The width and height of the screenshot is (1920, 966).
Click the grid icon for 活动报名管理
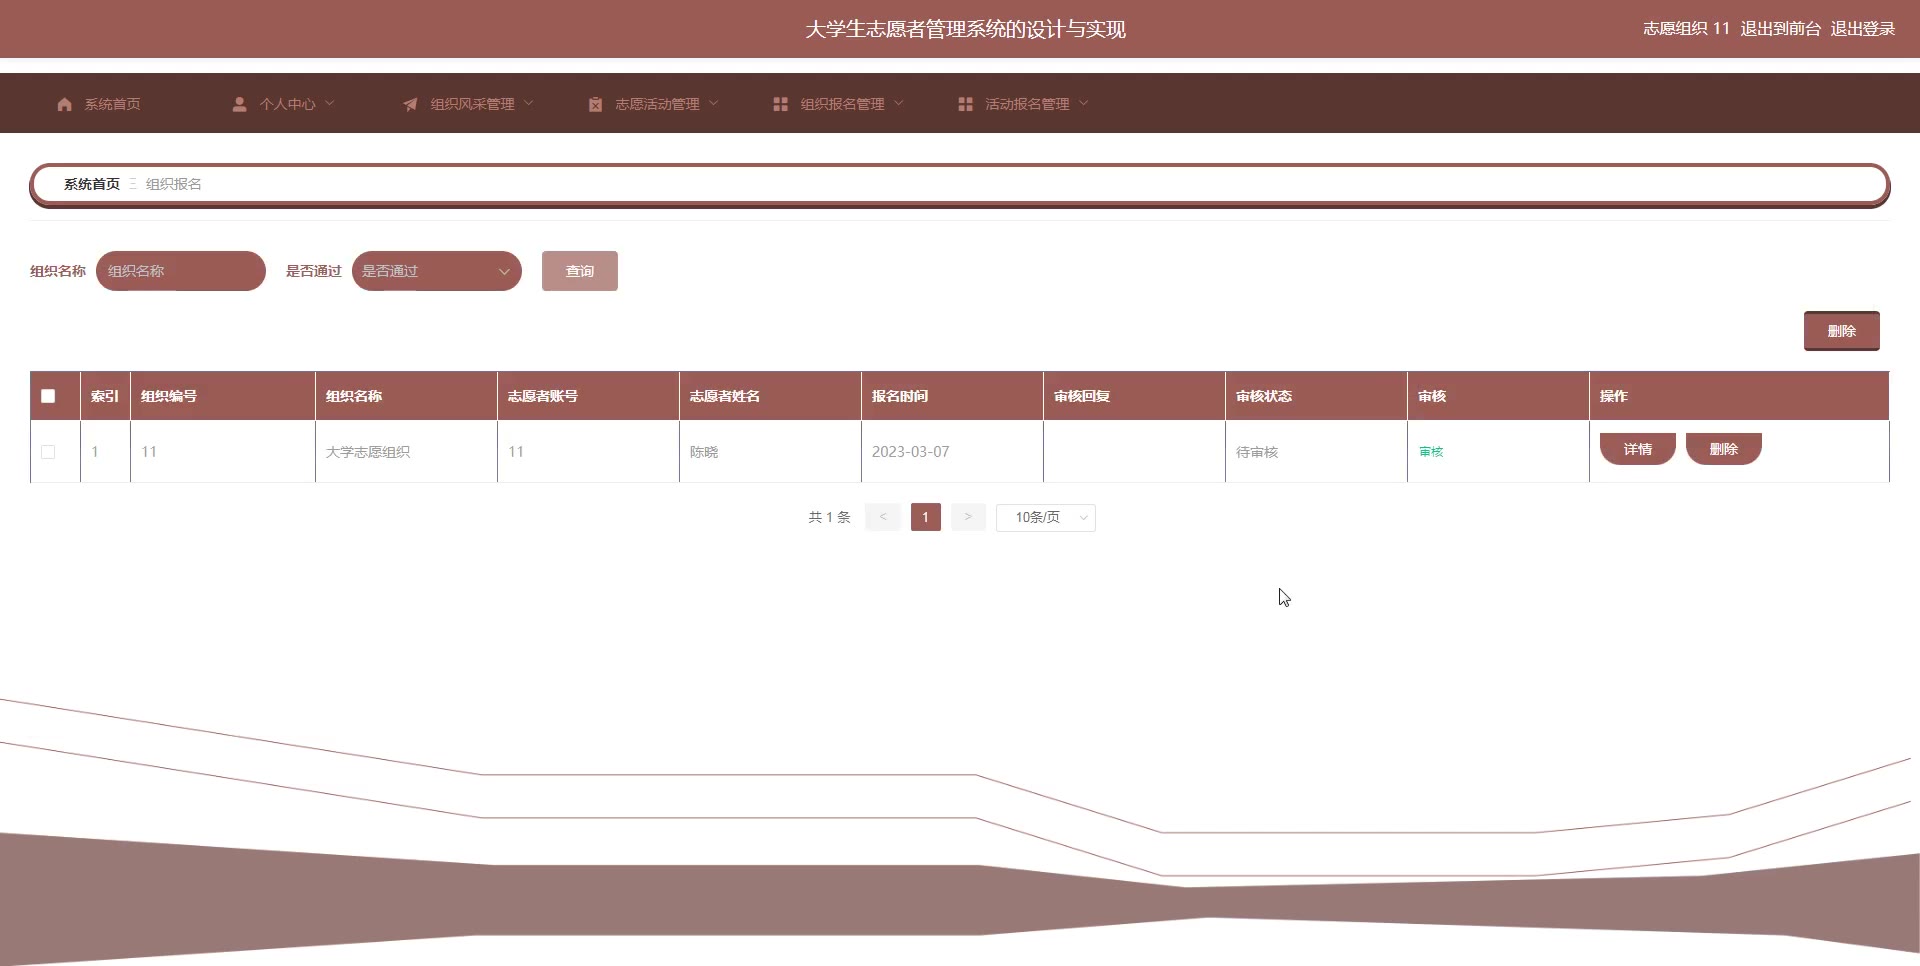(966, 104)
